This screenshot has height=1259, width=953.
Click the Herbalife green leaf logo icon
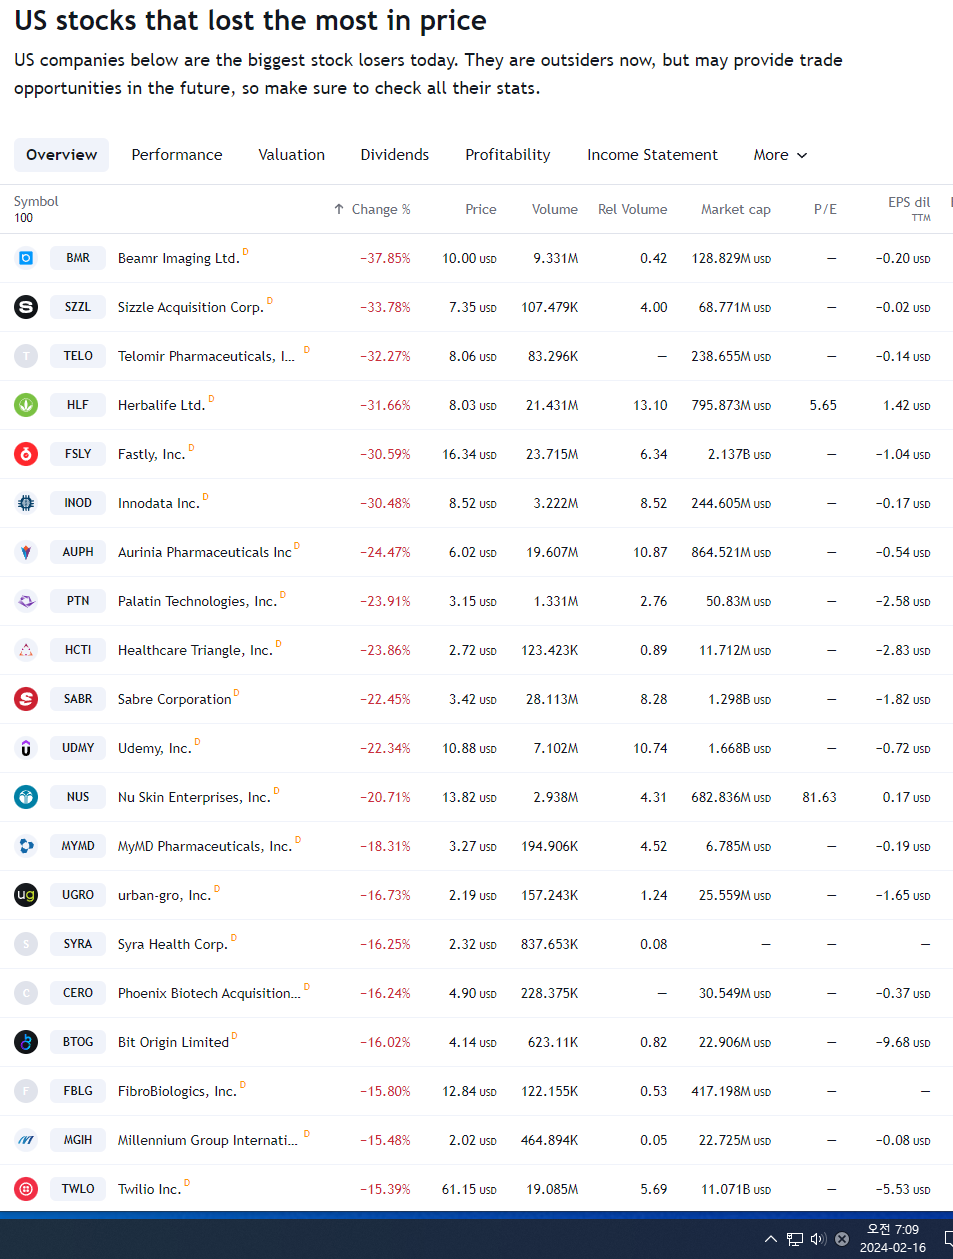[26, 405]
